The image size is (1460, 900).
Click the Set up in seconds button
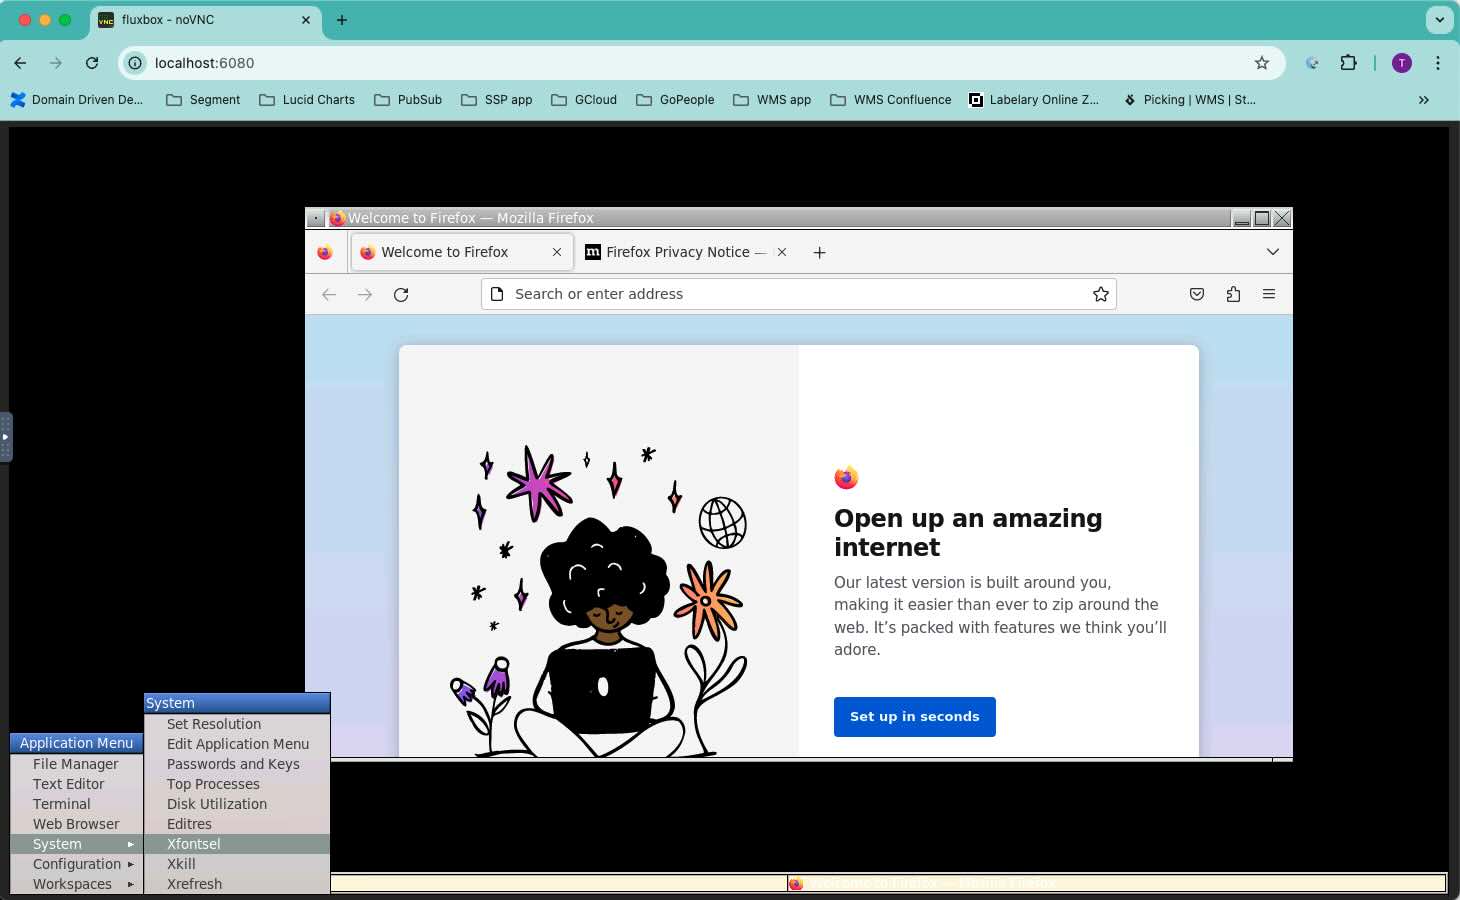pyautogui.click(x=915, y=717)
